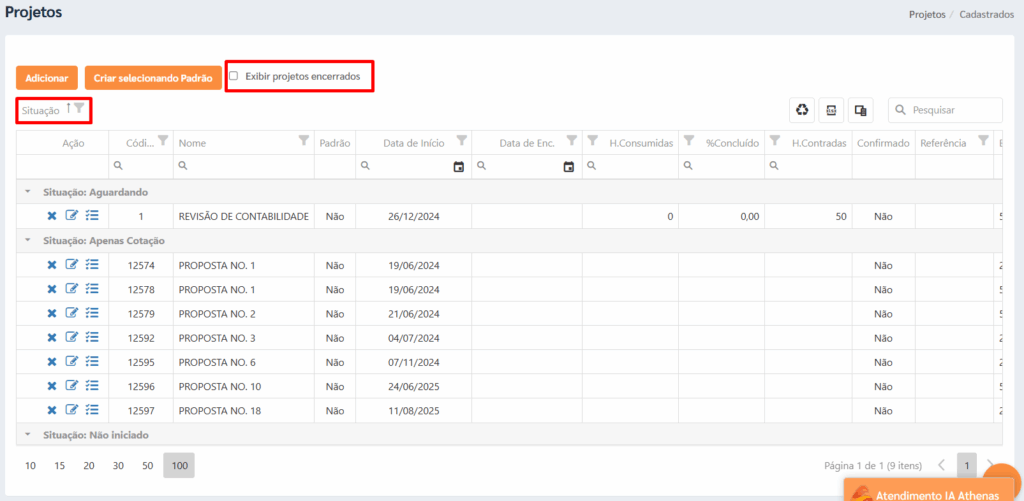Set page size to 10 items
The height and width of the screenshot is (501, 1024).
(31, 466)
